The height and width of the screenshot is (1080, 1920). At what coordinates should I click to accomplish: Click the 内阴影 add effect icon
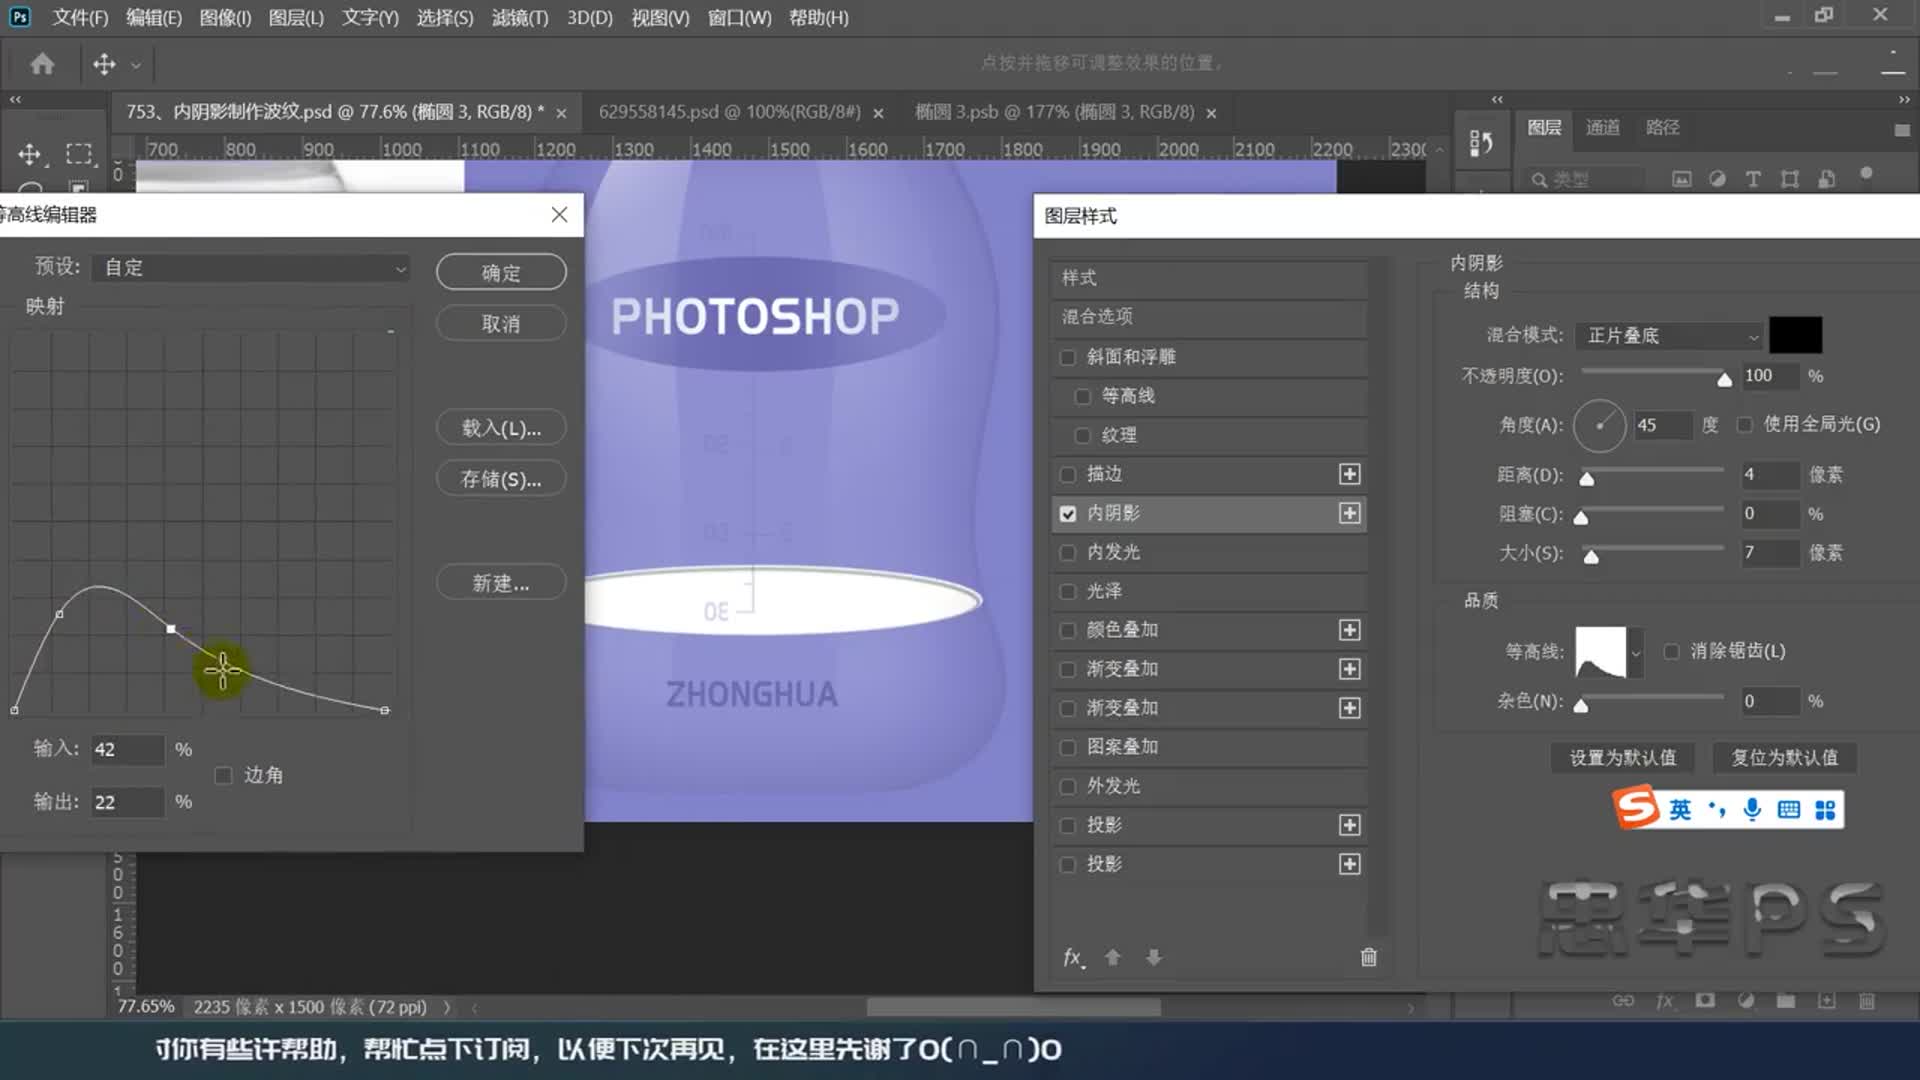(1350, 512)
